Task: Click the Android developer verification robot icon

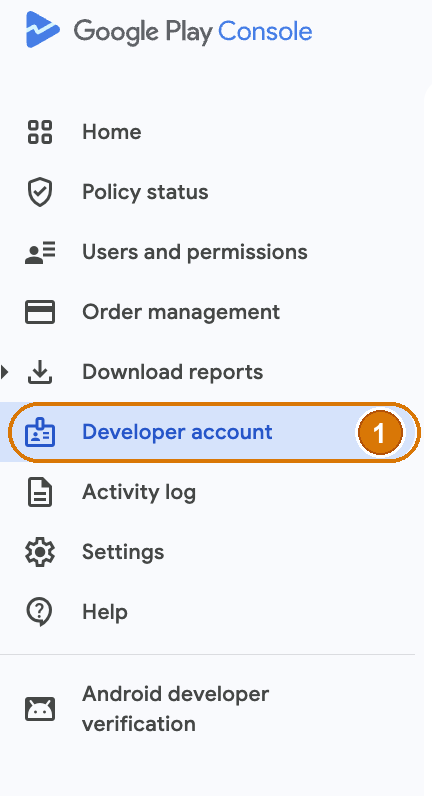Action: click(40, 709)
